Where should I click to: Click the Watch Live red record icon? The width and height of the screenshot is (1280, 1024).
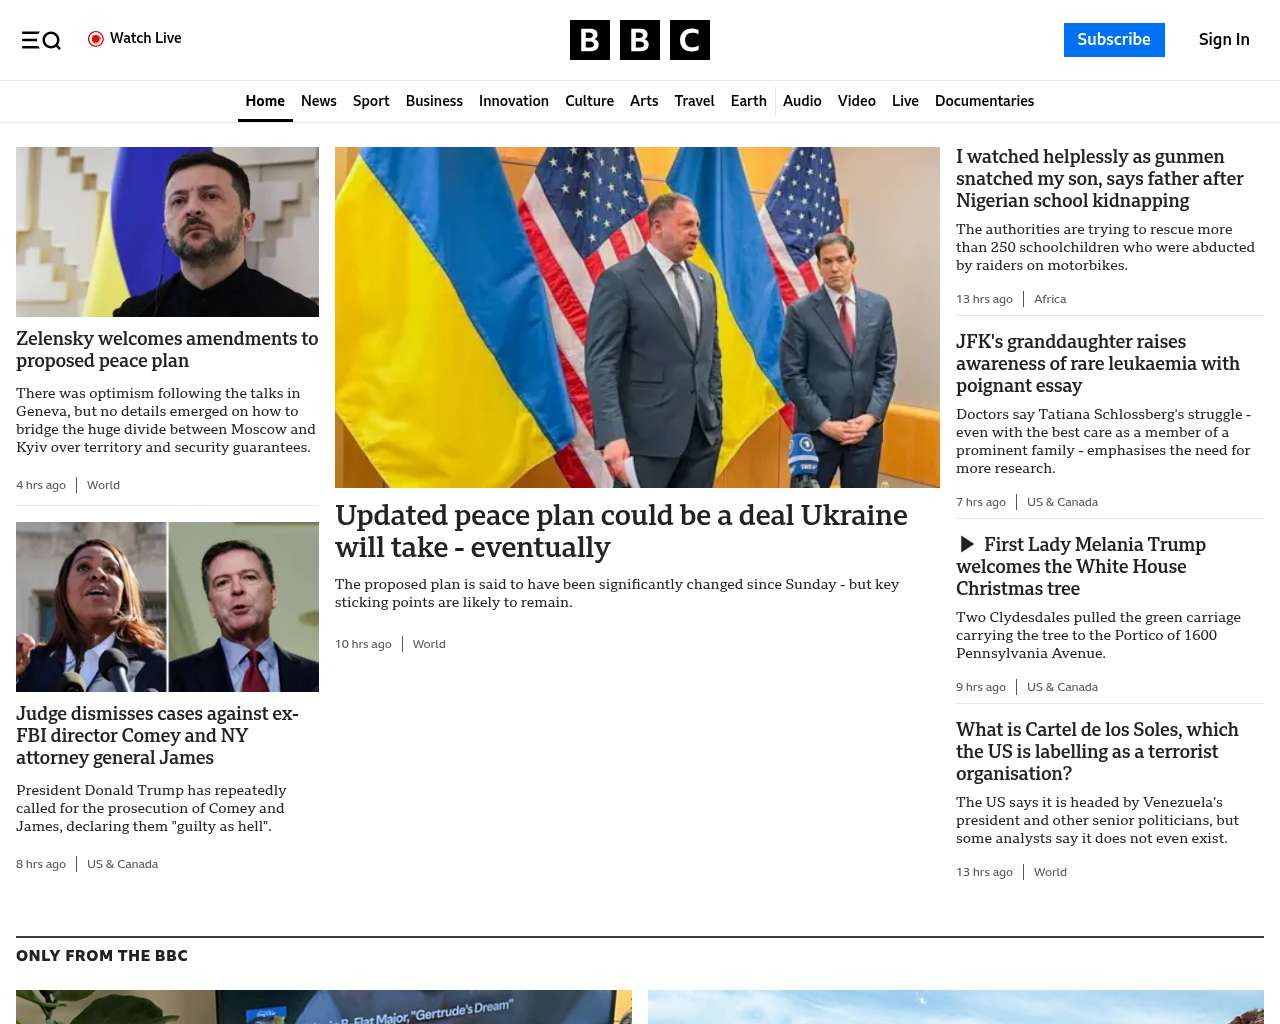click(x=96, y=39)
